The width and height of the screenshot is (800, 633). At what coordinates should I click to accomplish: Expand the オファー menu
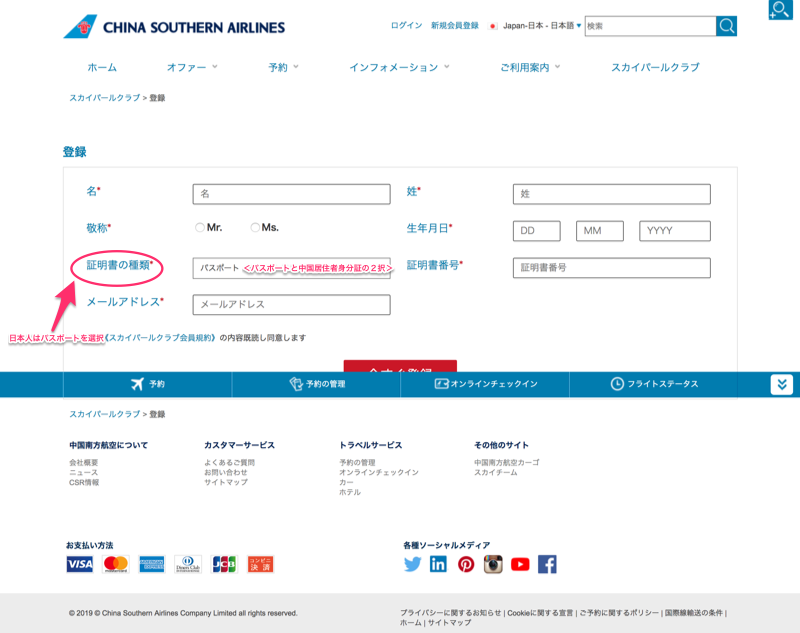tap(192, 67)
